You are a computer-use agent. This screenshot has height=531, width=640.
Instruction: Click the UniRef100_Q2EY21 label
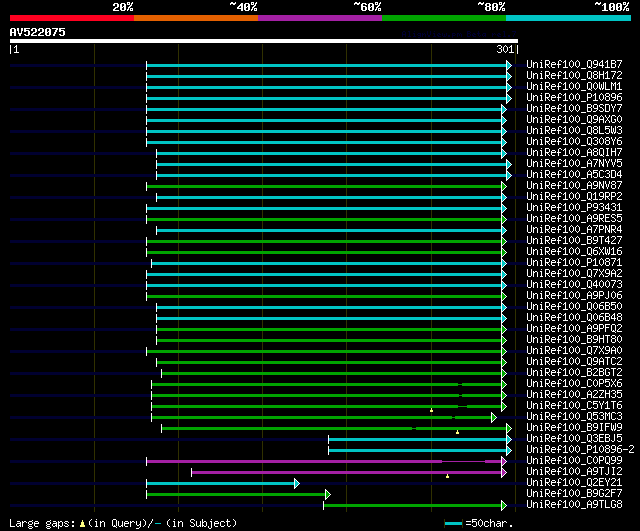click(x=574, y=483)
